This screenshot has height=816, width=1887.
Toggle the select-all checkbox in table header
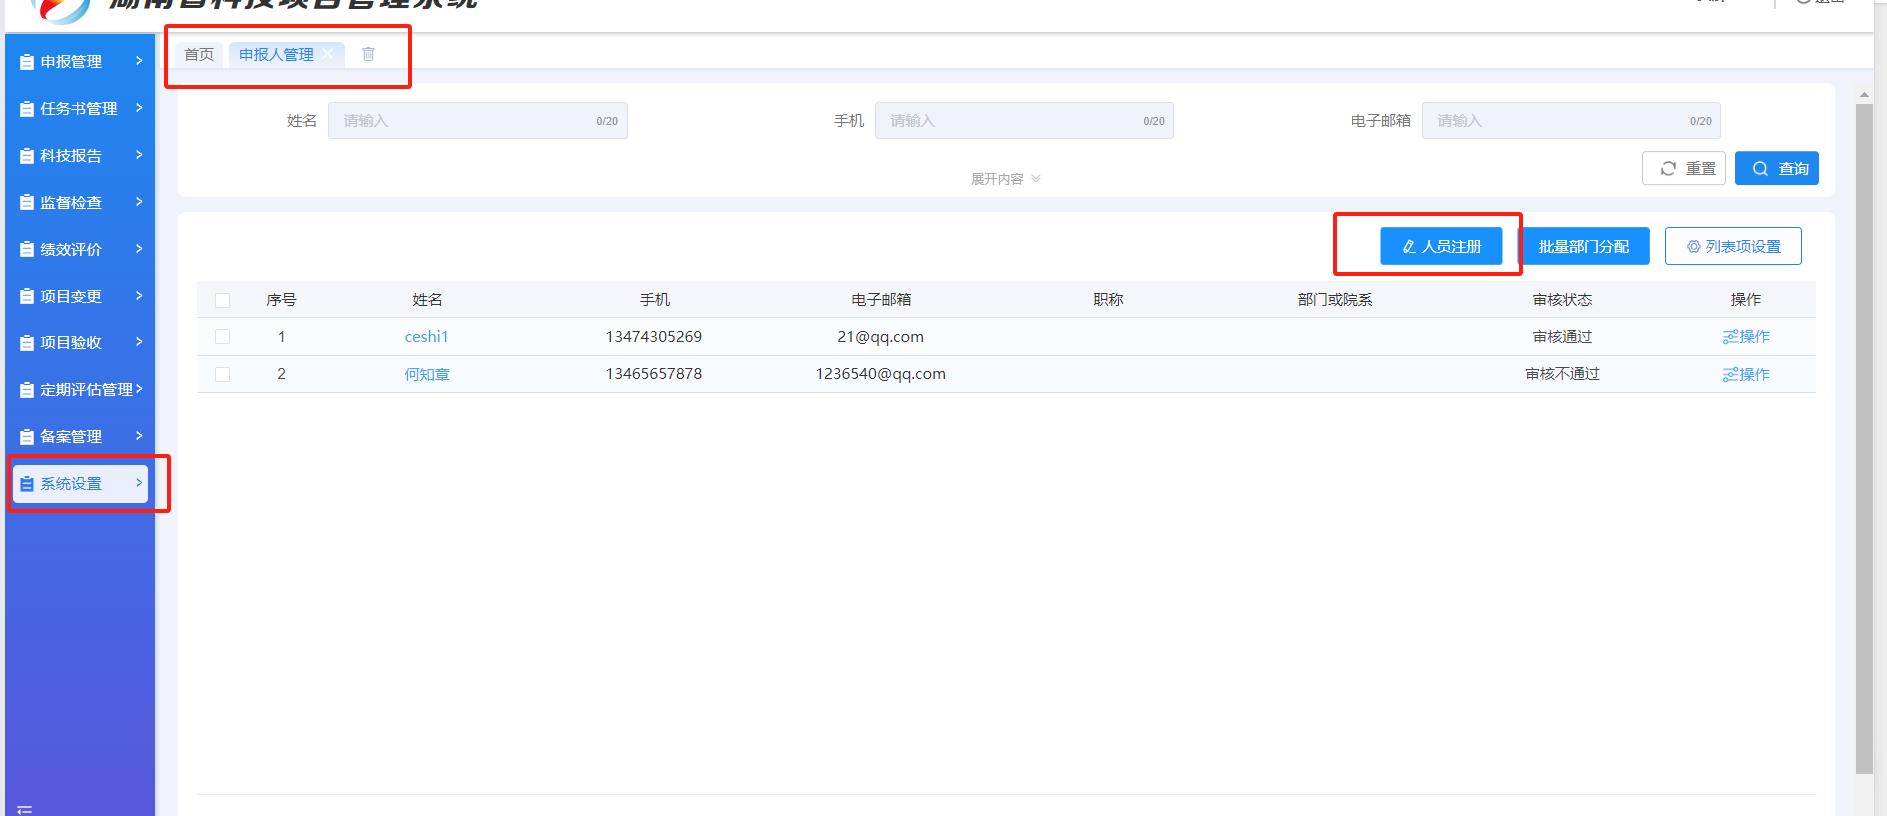tap(222, 300)
